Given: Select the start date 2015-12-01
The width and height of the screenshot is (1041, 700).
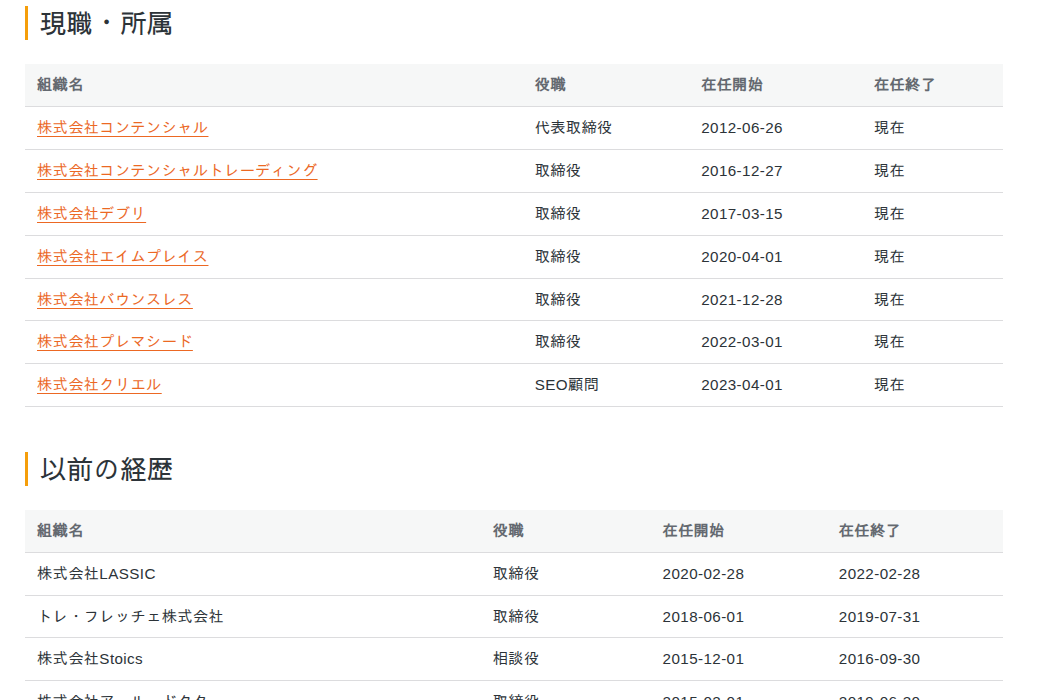Looking at the screenshot, I should tap(703, 659).
